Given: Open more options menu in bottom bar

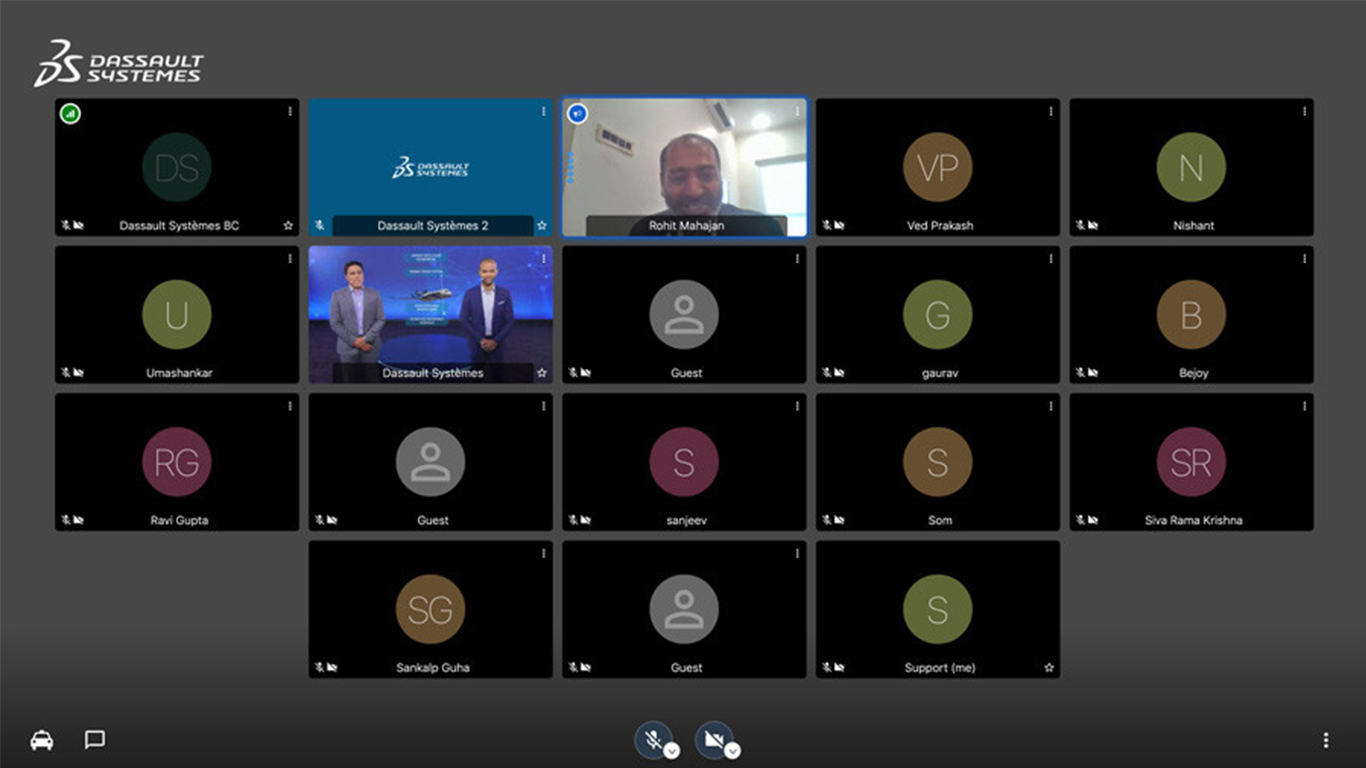Looking at the screenshot, I should (1325, 740).
